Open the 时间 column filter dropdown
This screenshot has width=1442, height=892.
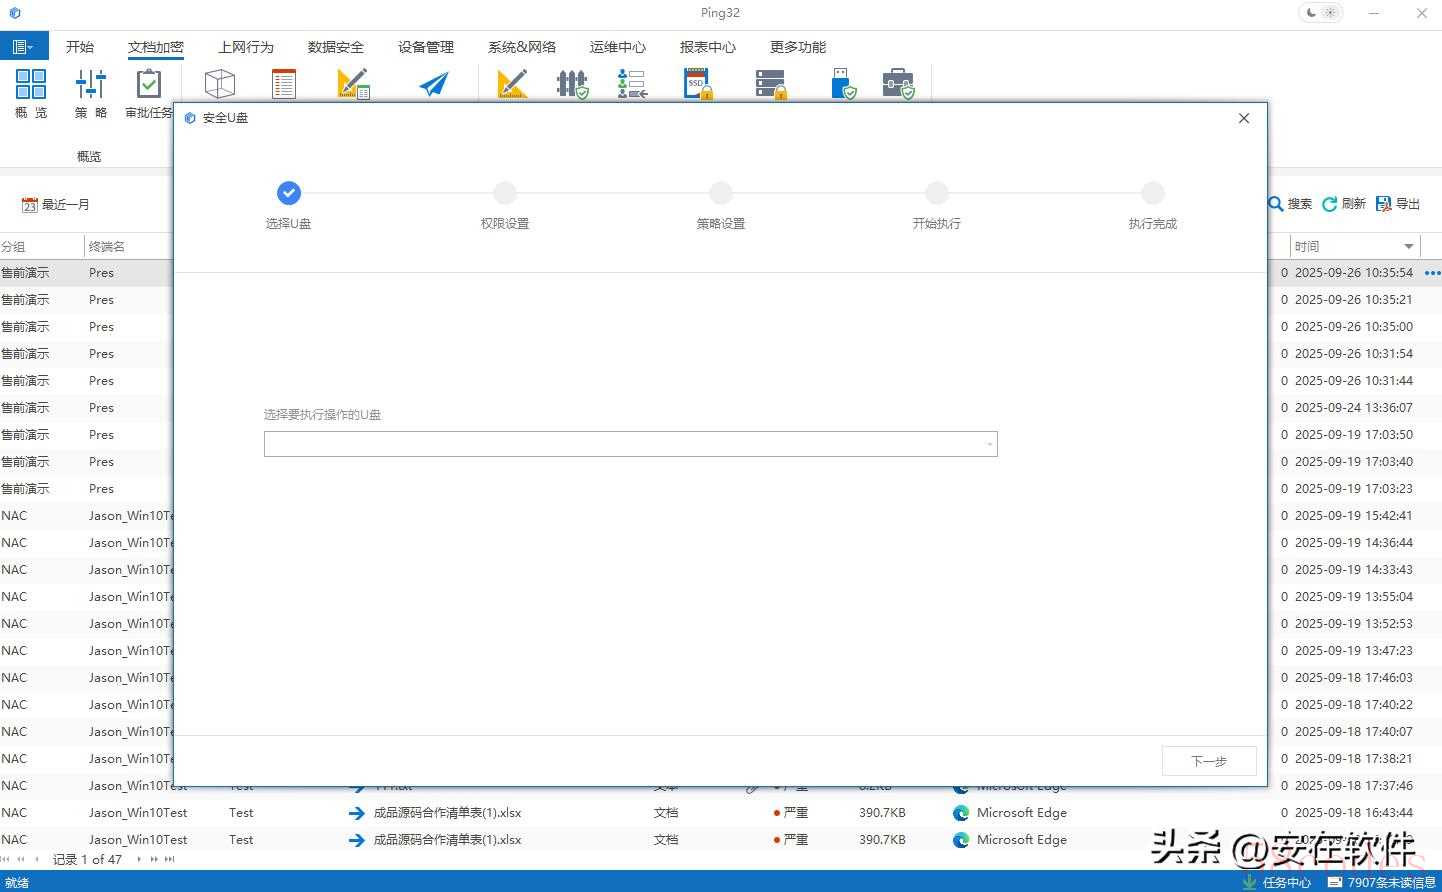[x=1408, y=246]
